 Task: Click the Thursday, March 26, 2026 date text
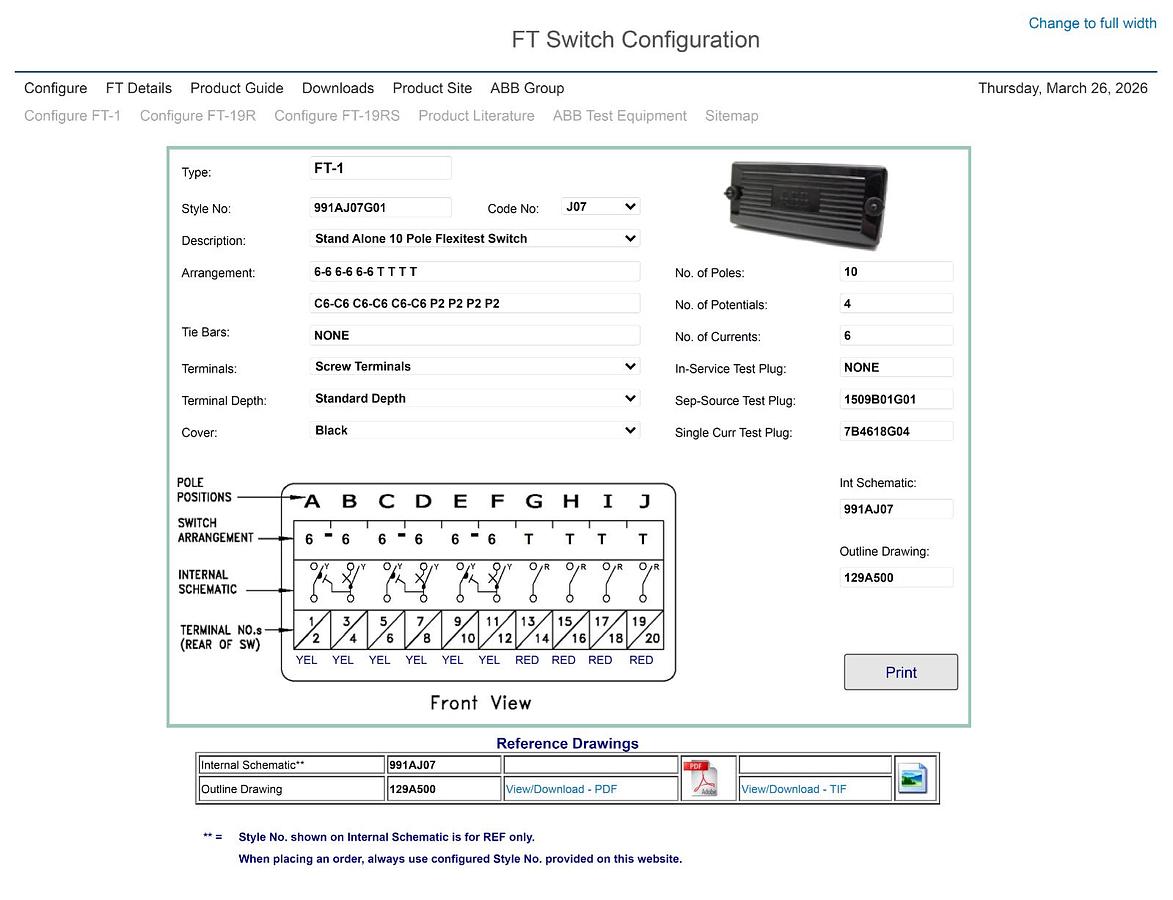(1062, 88)
